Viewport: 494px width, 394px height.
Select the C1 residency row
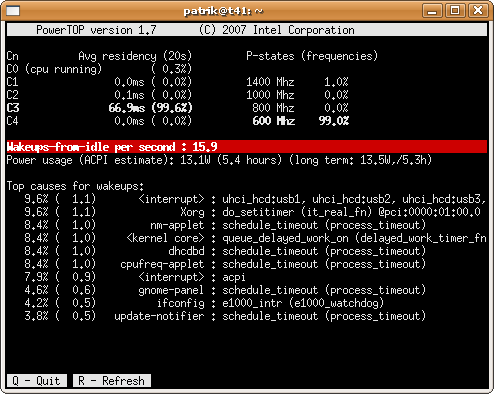(x=99, y=82)
